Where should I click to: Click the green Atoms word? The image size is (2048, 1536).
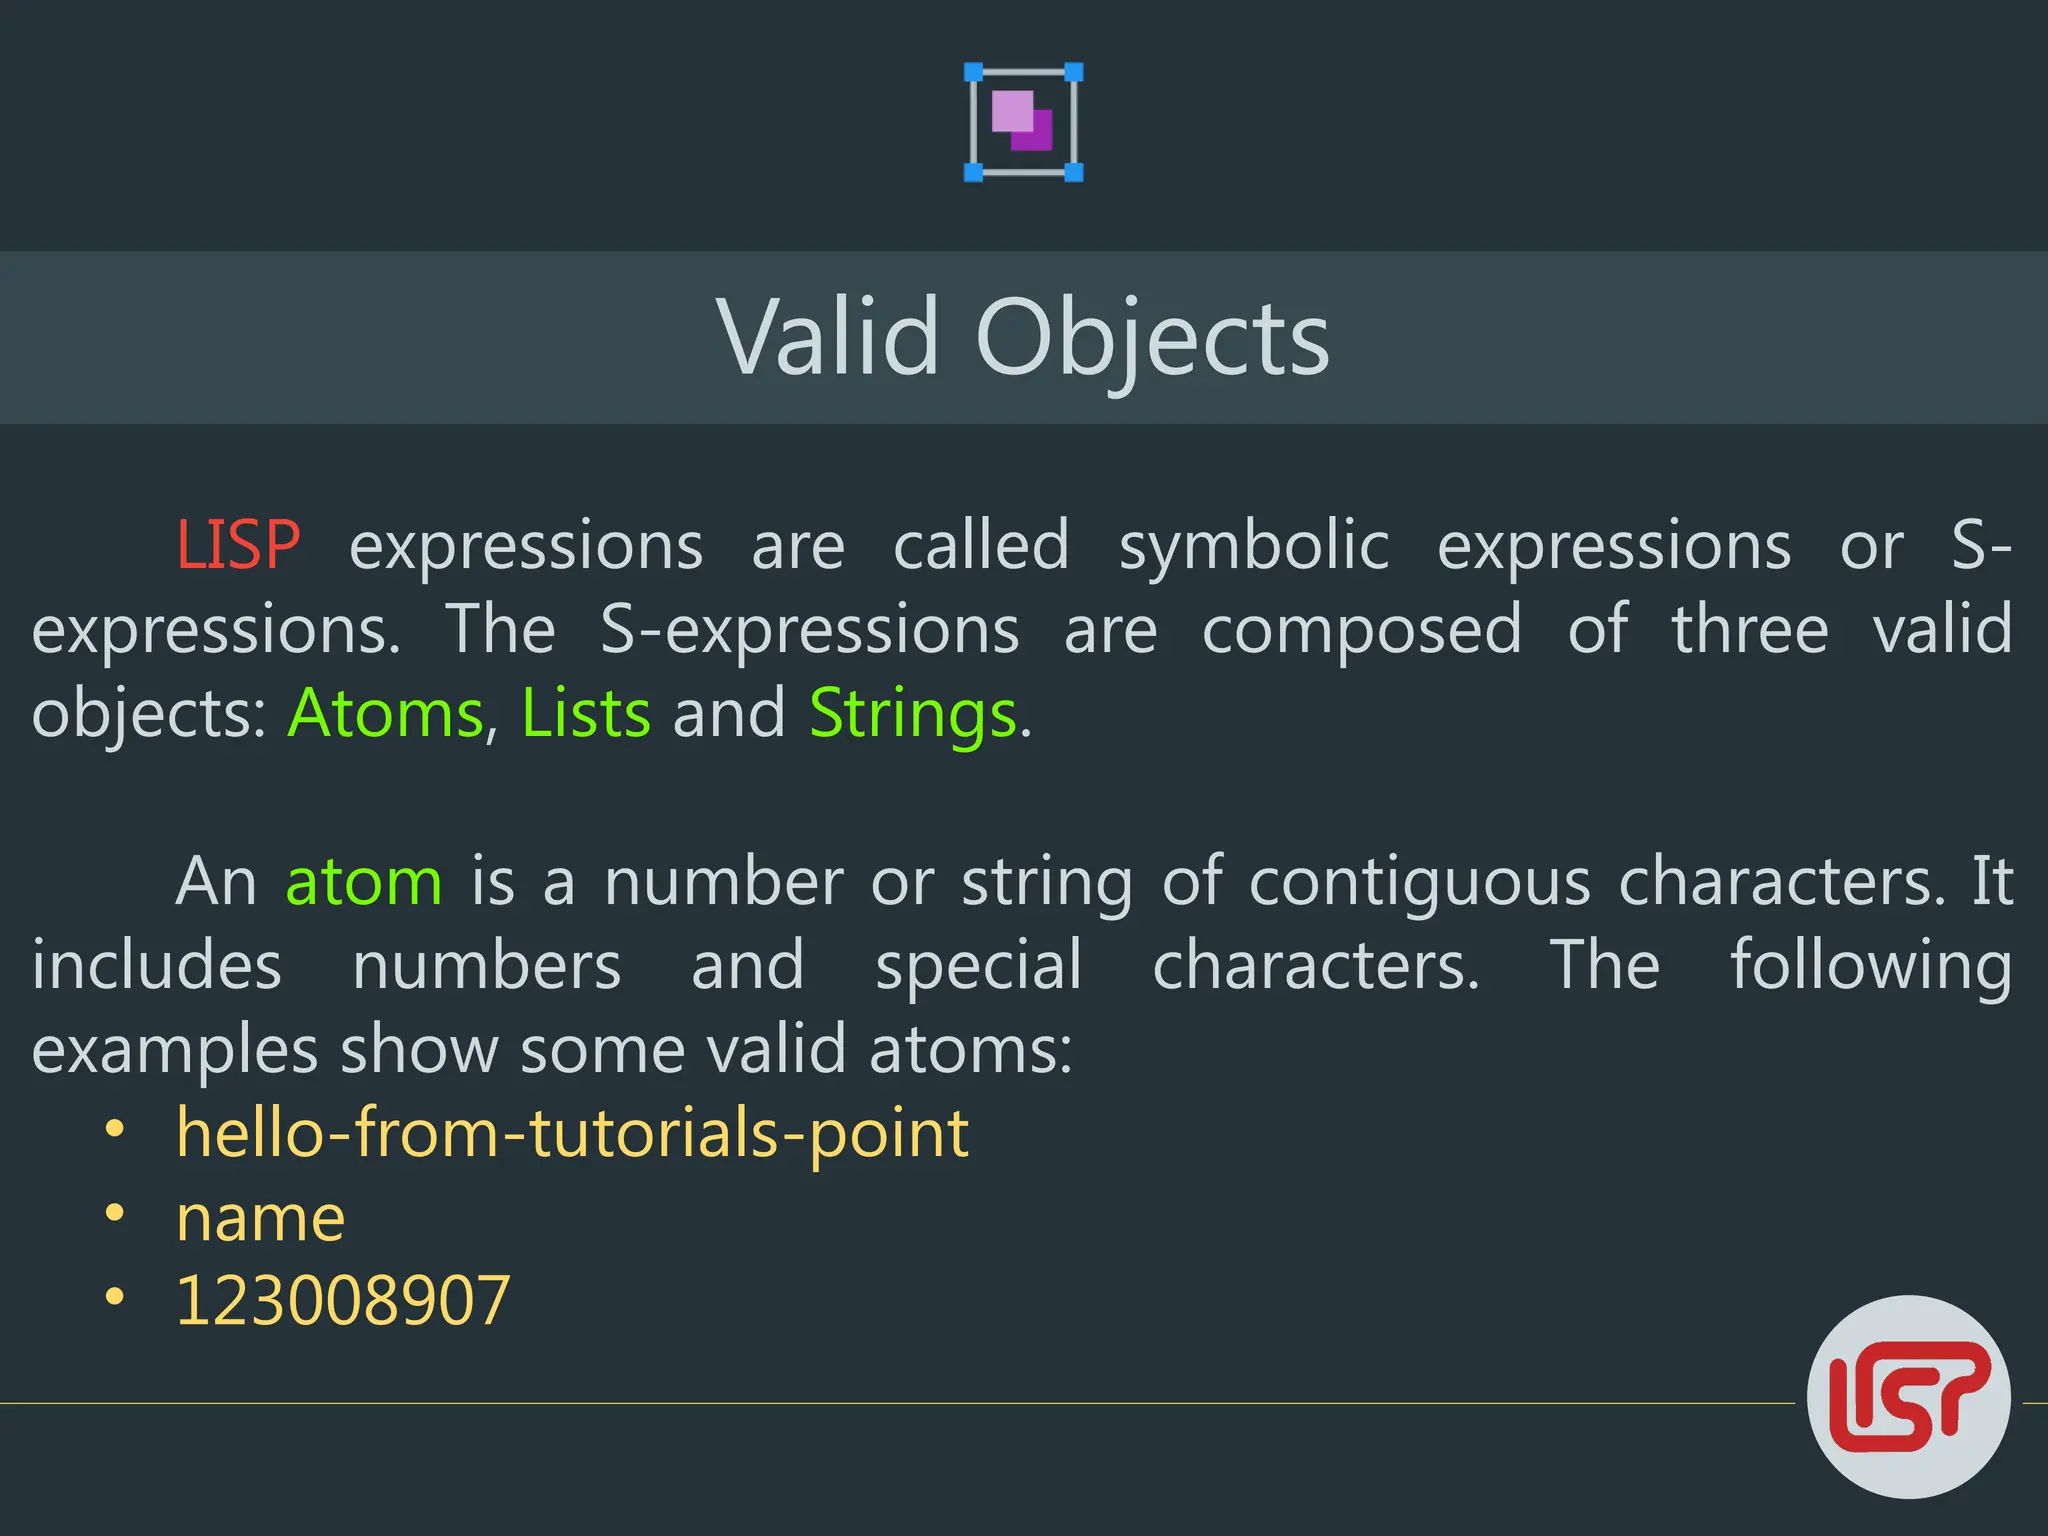point(386,713)
